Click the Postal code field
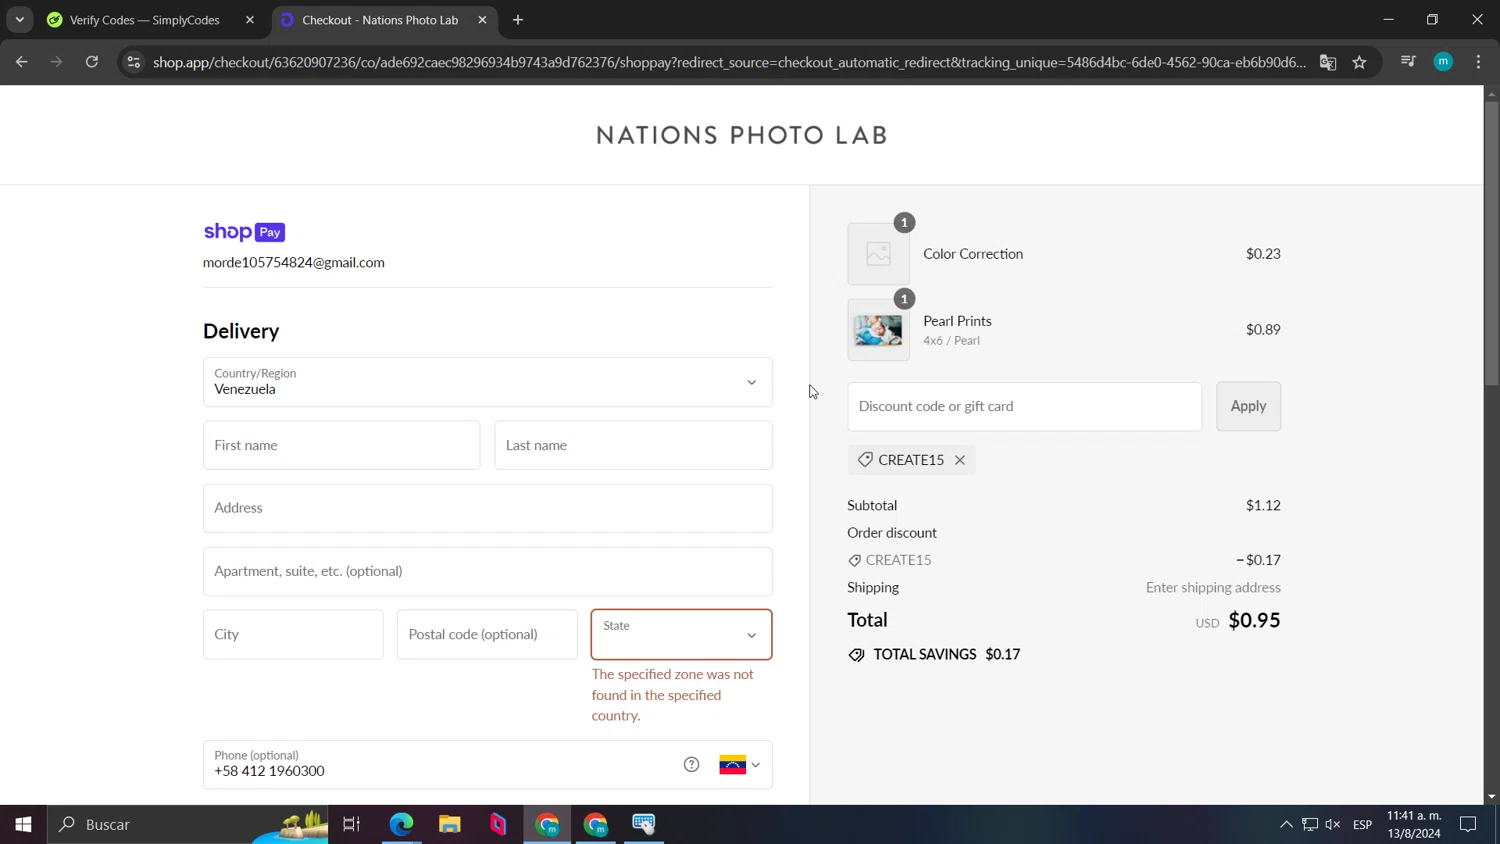 pos(487,634)
